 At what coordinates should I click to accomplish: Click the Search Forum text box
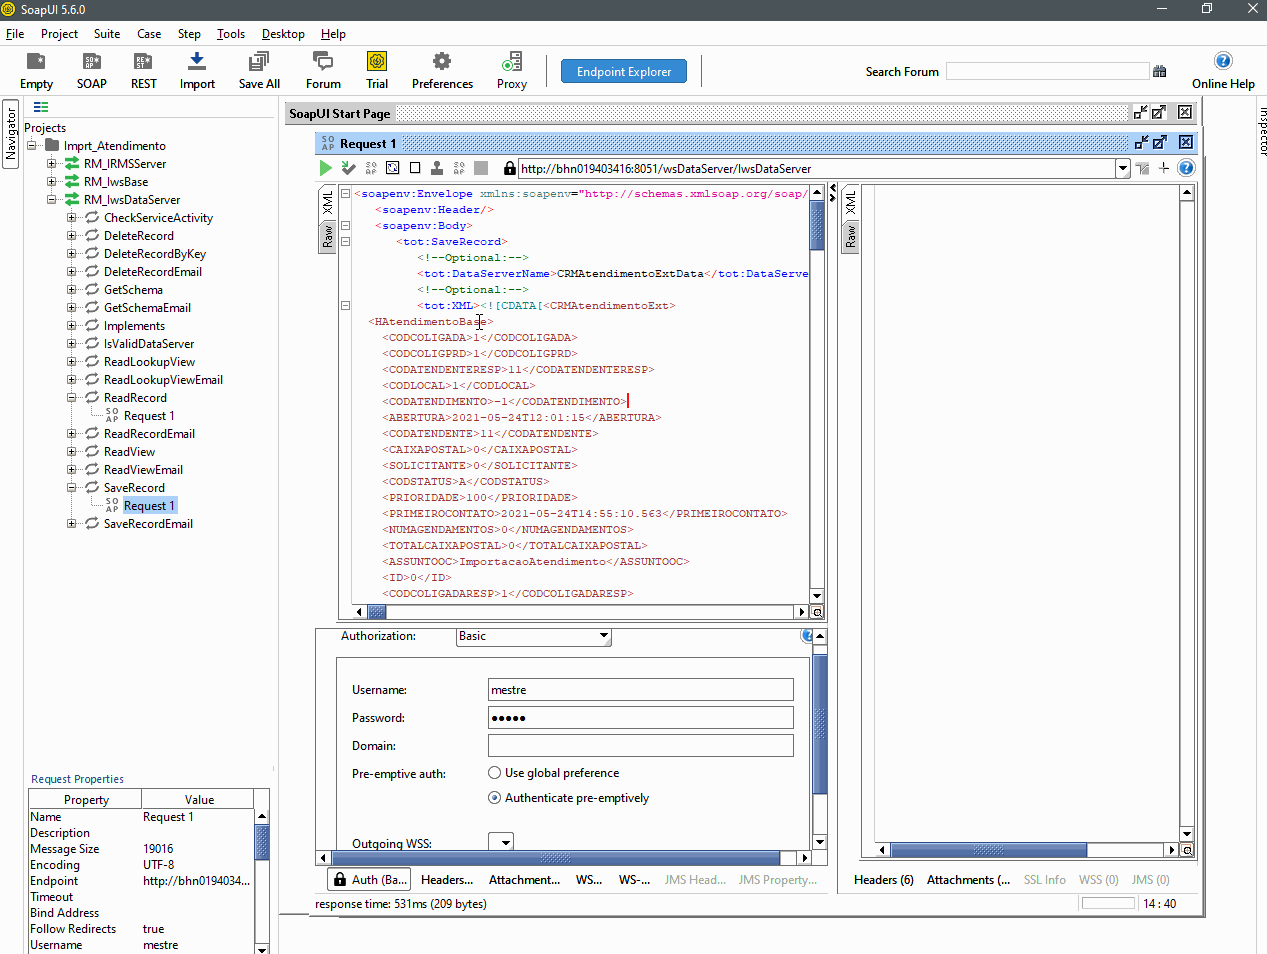(1048, 71)
